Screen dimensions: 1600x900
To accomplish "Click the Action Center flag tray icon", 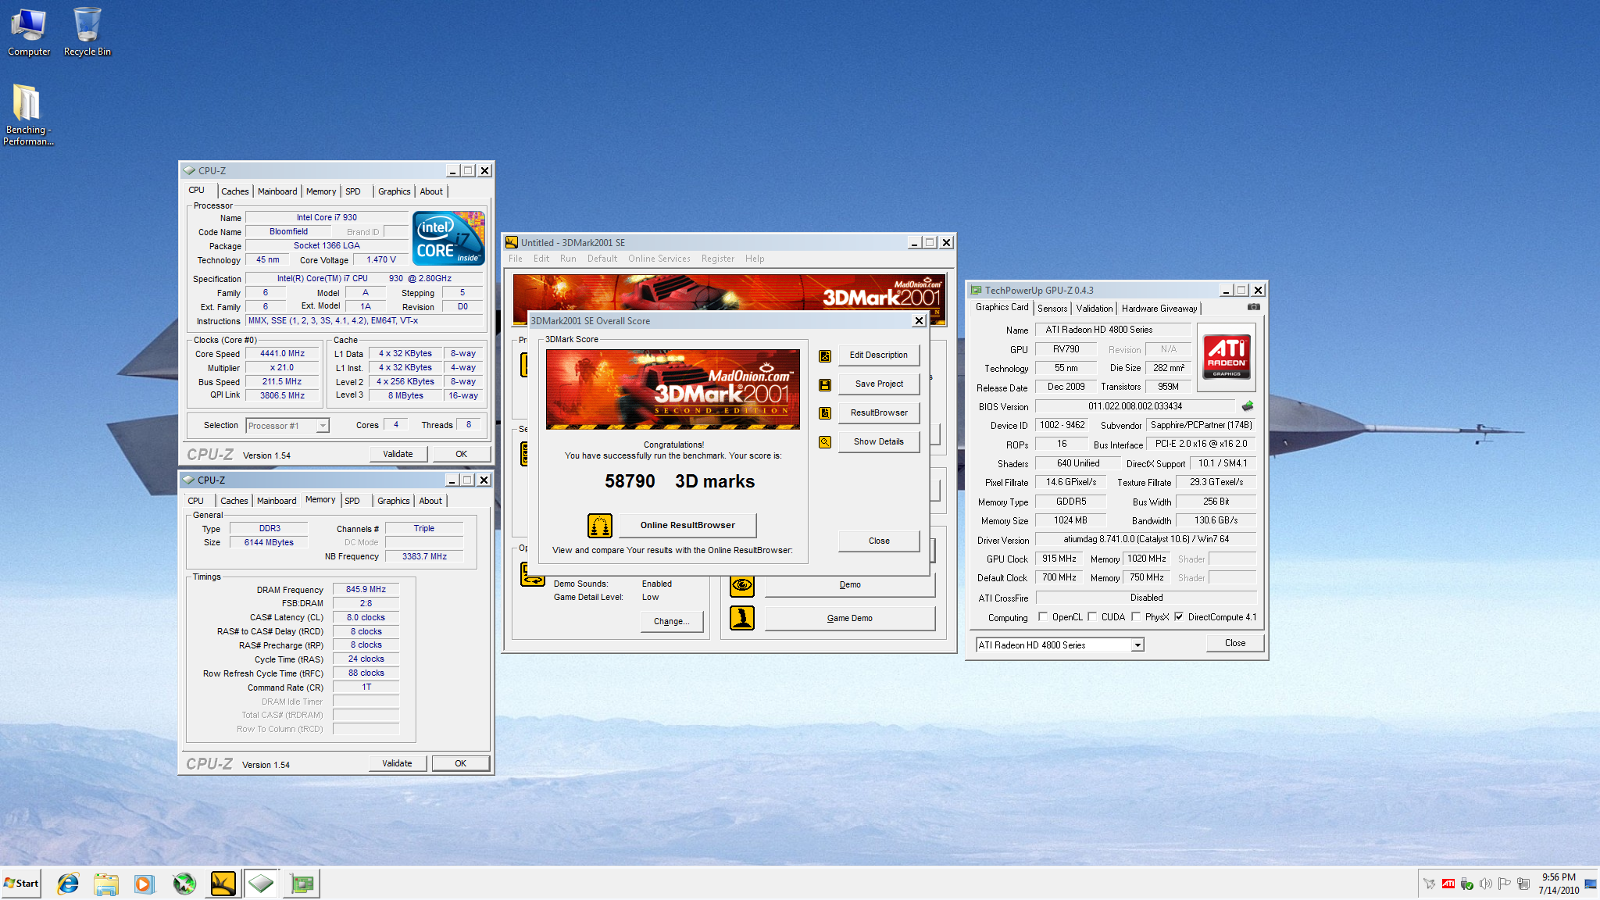I will pyautogui.click(x=1505, y=884).
